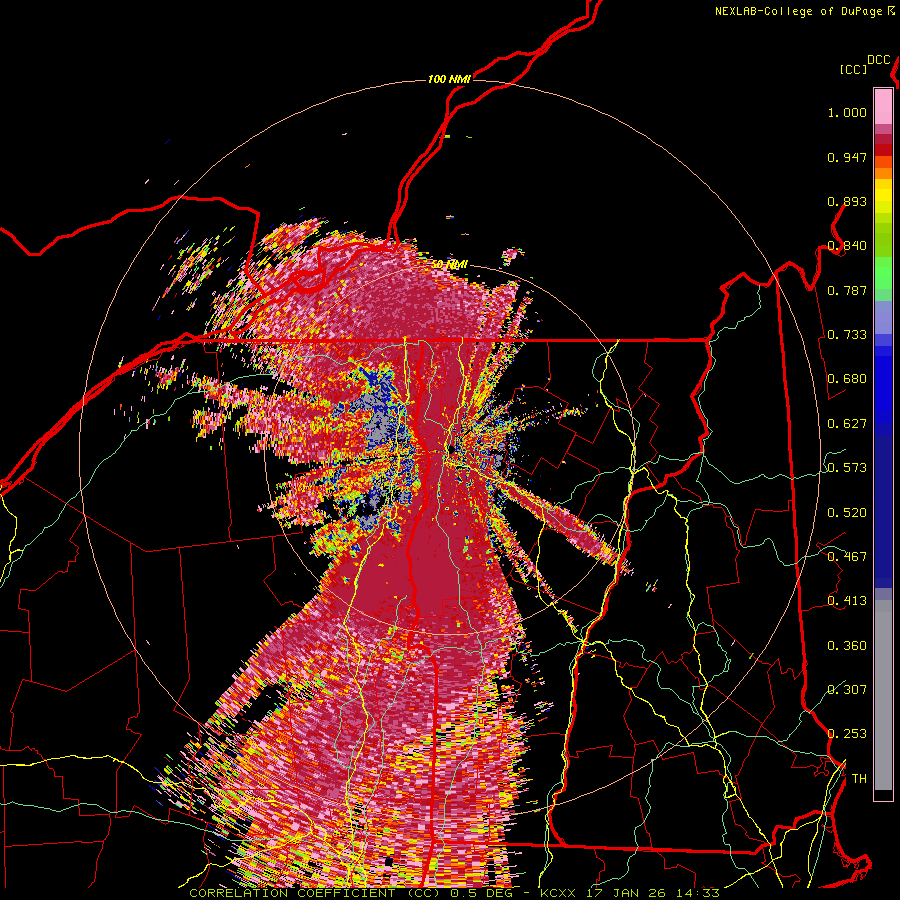900x900 pixels.
Task: Pick the gray segment of the color bar
Action: (883, 695)
